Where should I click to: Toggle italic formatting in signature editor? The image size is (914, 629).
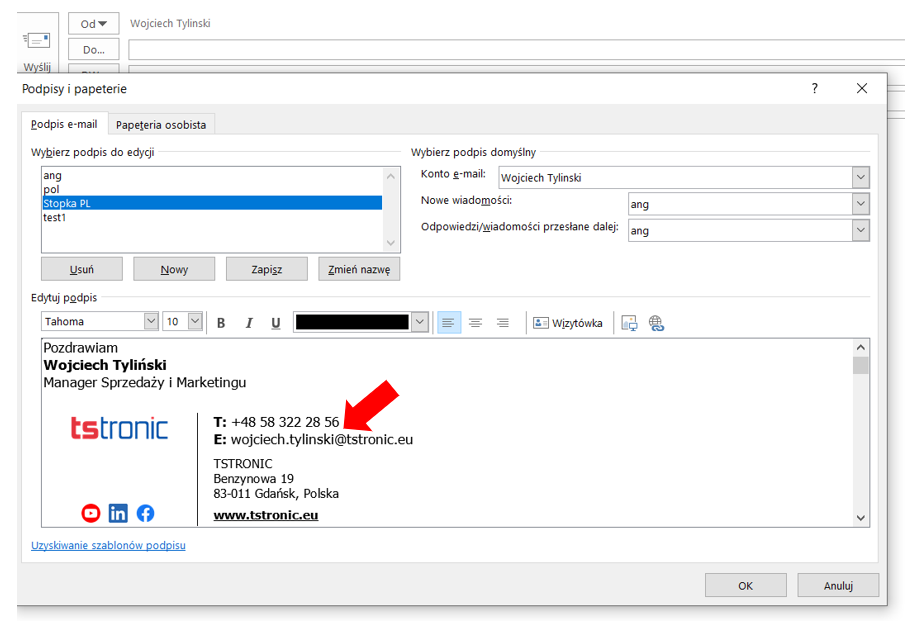(x=249, y=323)
